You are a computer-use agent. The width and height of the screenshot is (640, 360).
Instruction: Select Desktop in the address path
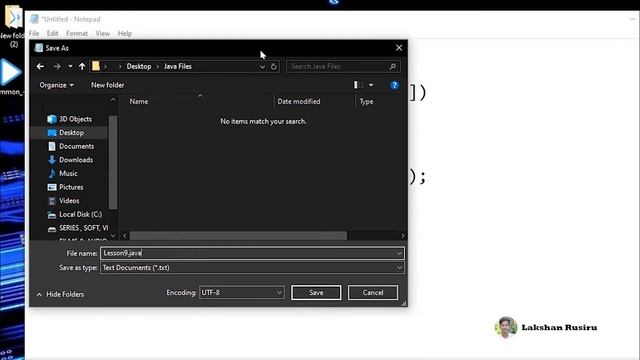139,66
